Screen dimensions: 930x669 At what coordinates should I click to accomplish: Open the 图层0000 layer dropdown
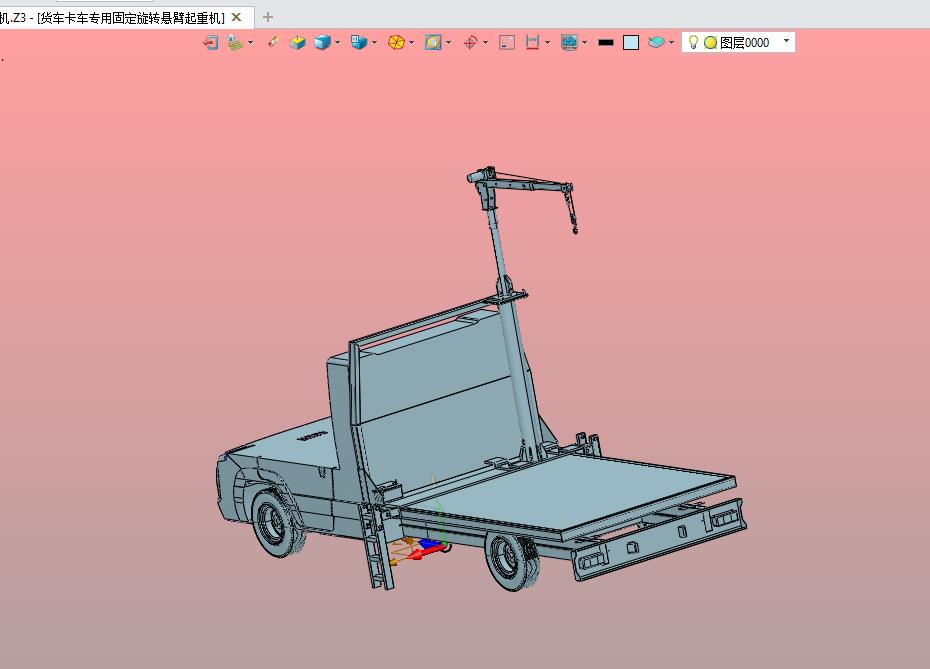[786, 41]
